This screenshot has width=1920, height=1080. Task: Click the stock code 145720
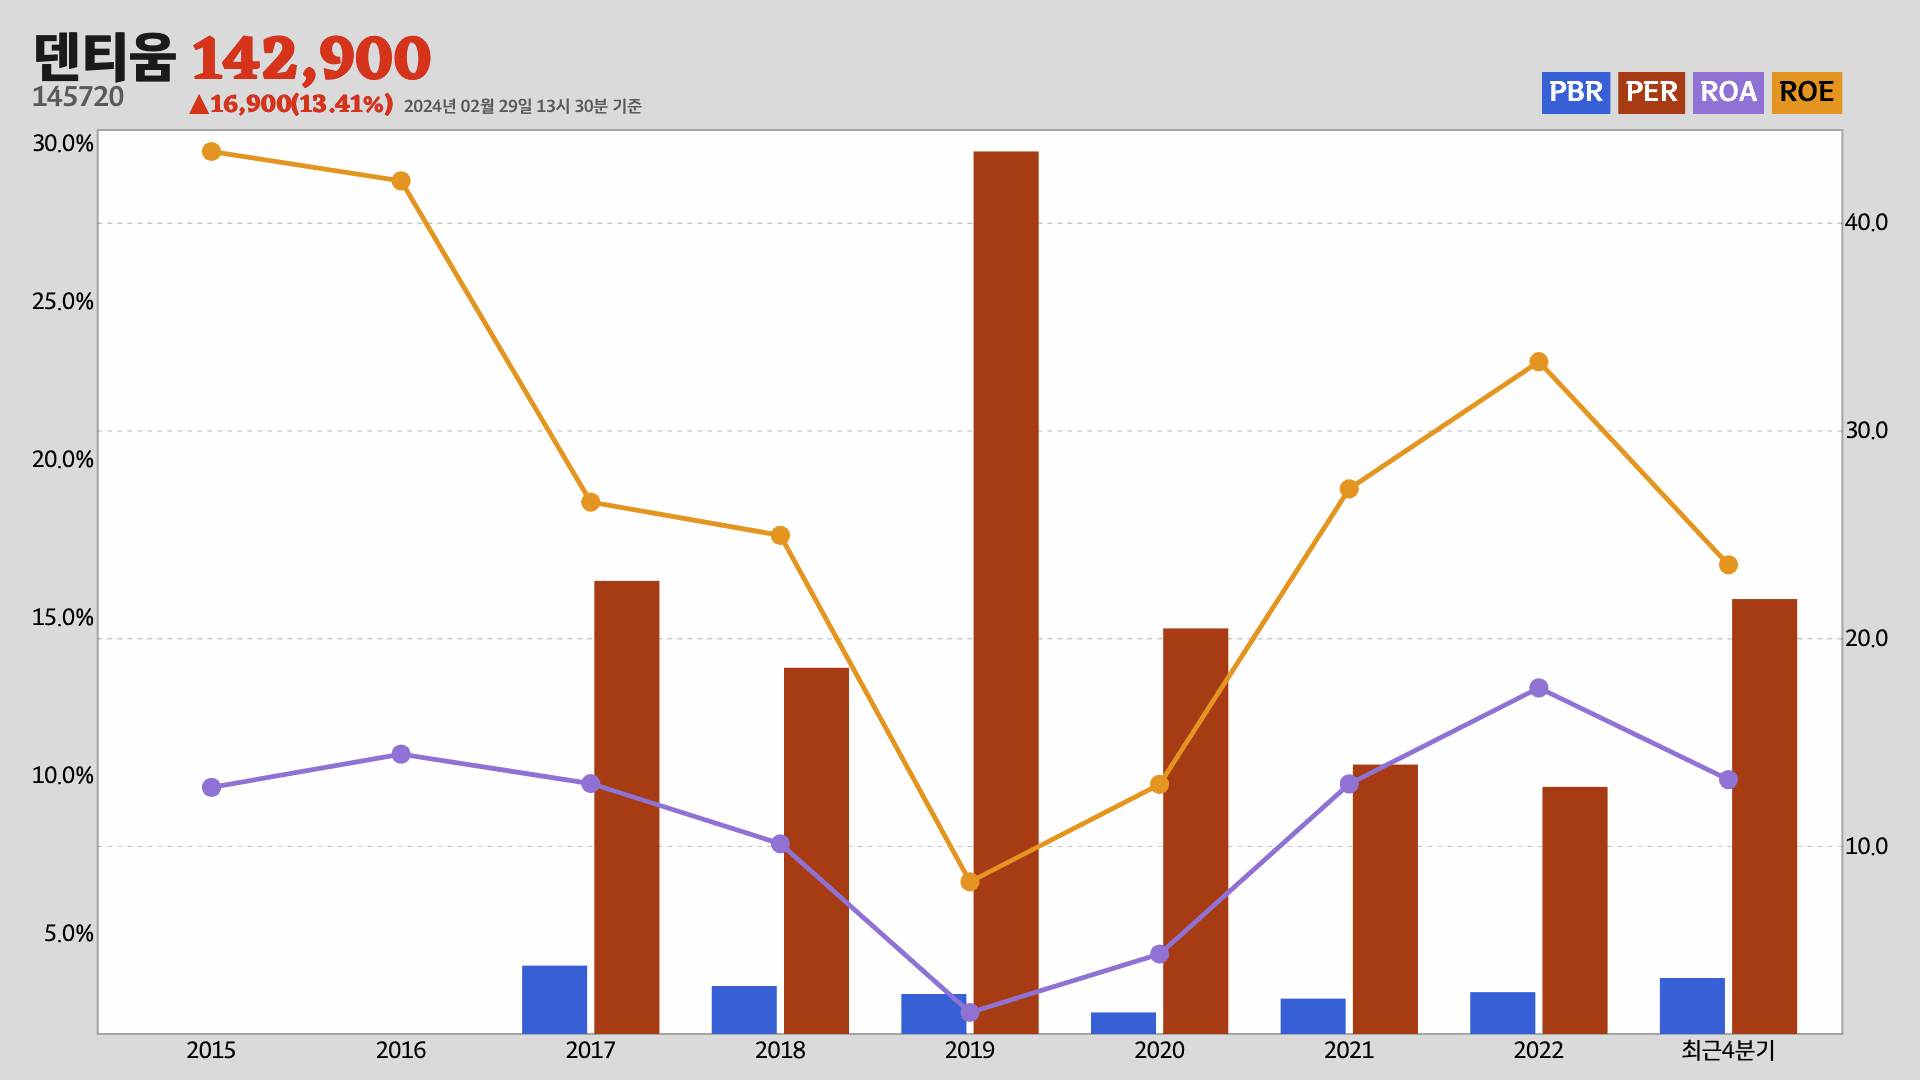point(78,97)
